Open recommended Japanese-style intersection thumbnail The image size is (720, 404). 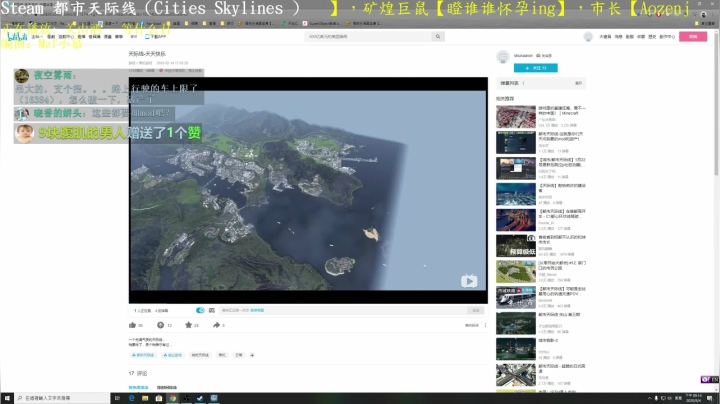[516, 375]
